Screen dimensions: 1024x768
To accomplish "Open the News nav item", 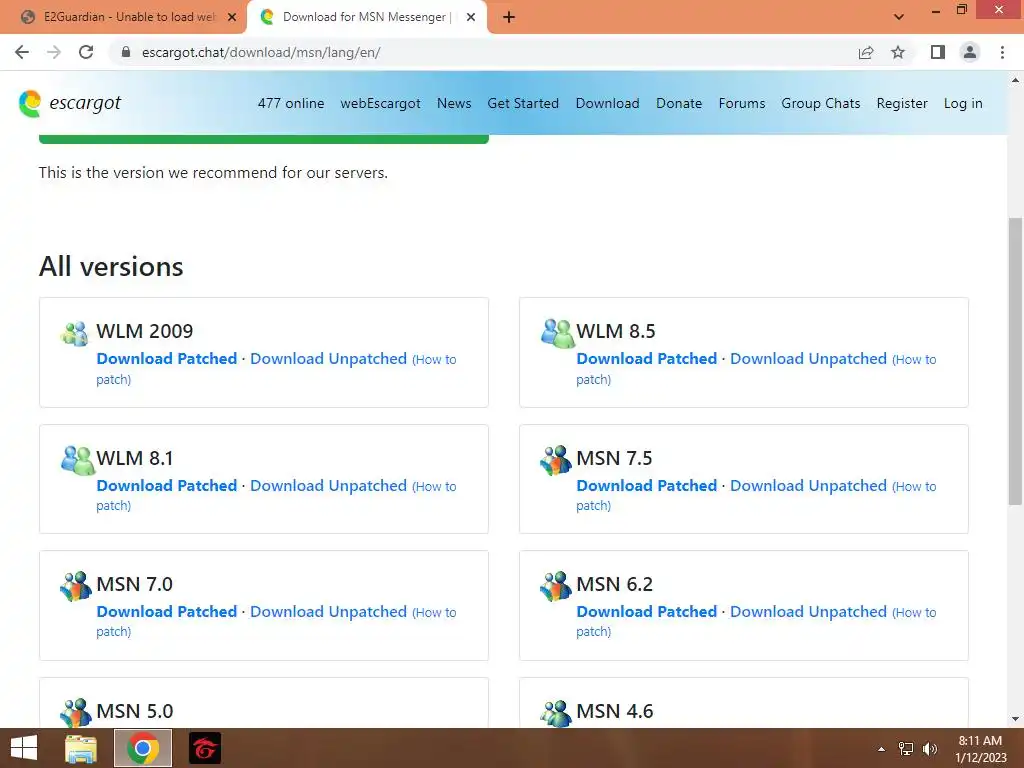I will [x=454, y=103].
